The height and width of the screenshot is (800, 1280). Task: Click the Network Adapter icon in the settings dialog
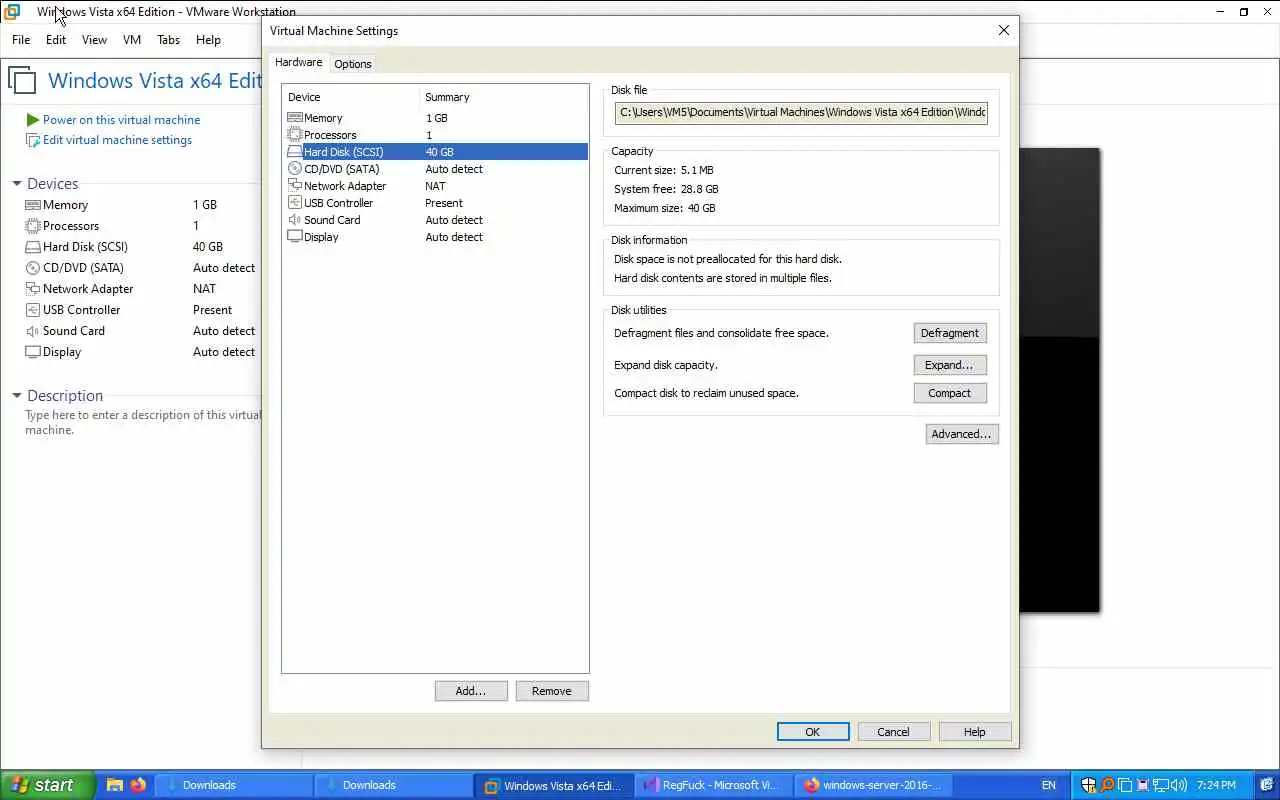294,186
